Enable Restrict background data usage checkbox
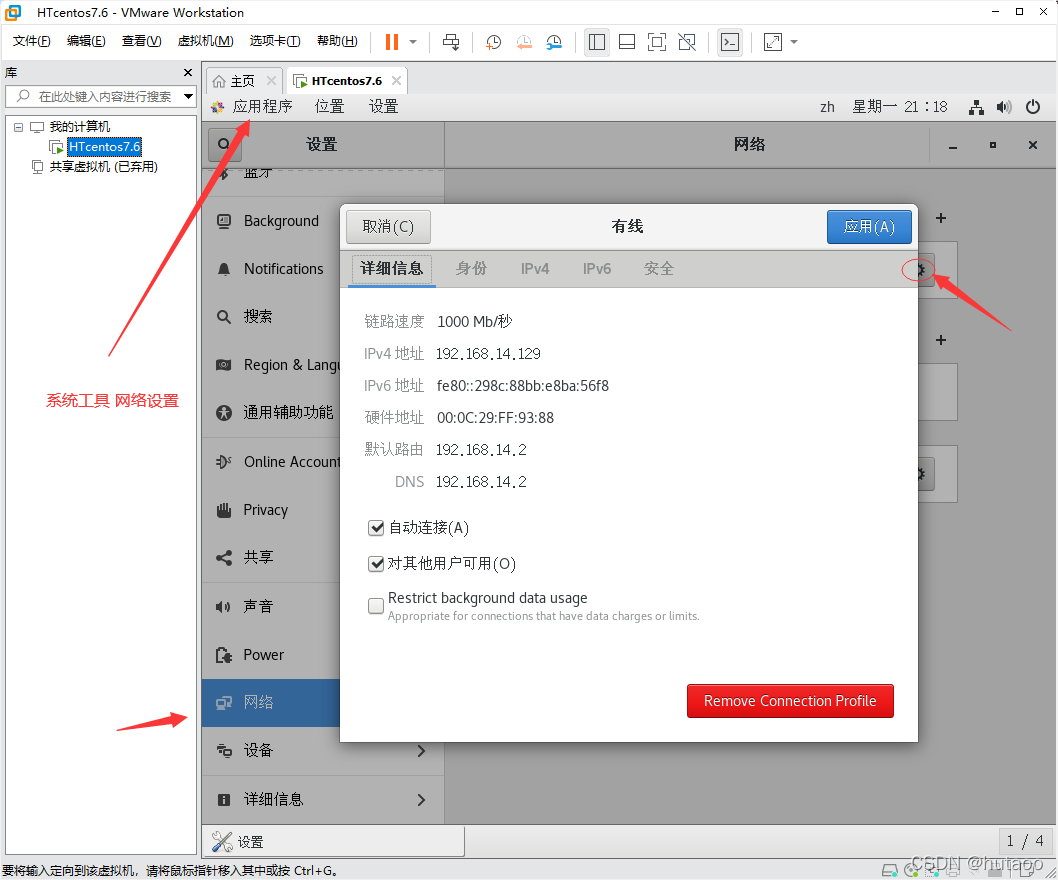The width and height of the screenshot is (1058, 880). tap(376, 606)
